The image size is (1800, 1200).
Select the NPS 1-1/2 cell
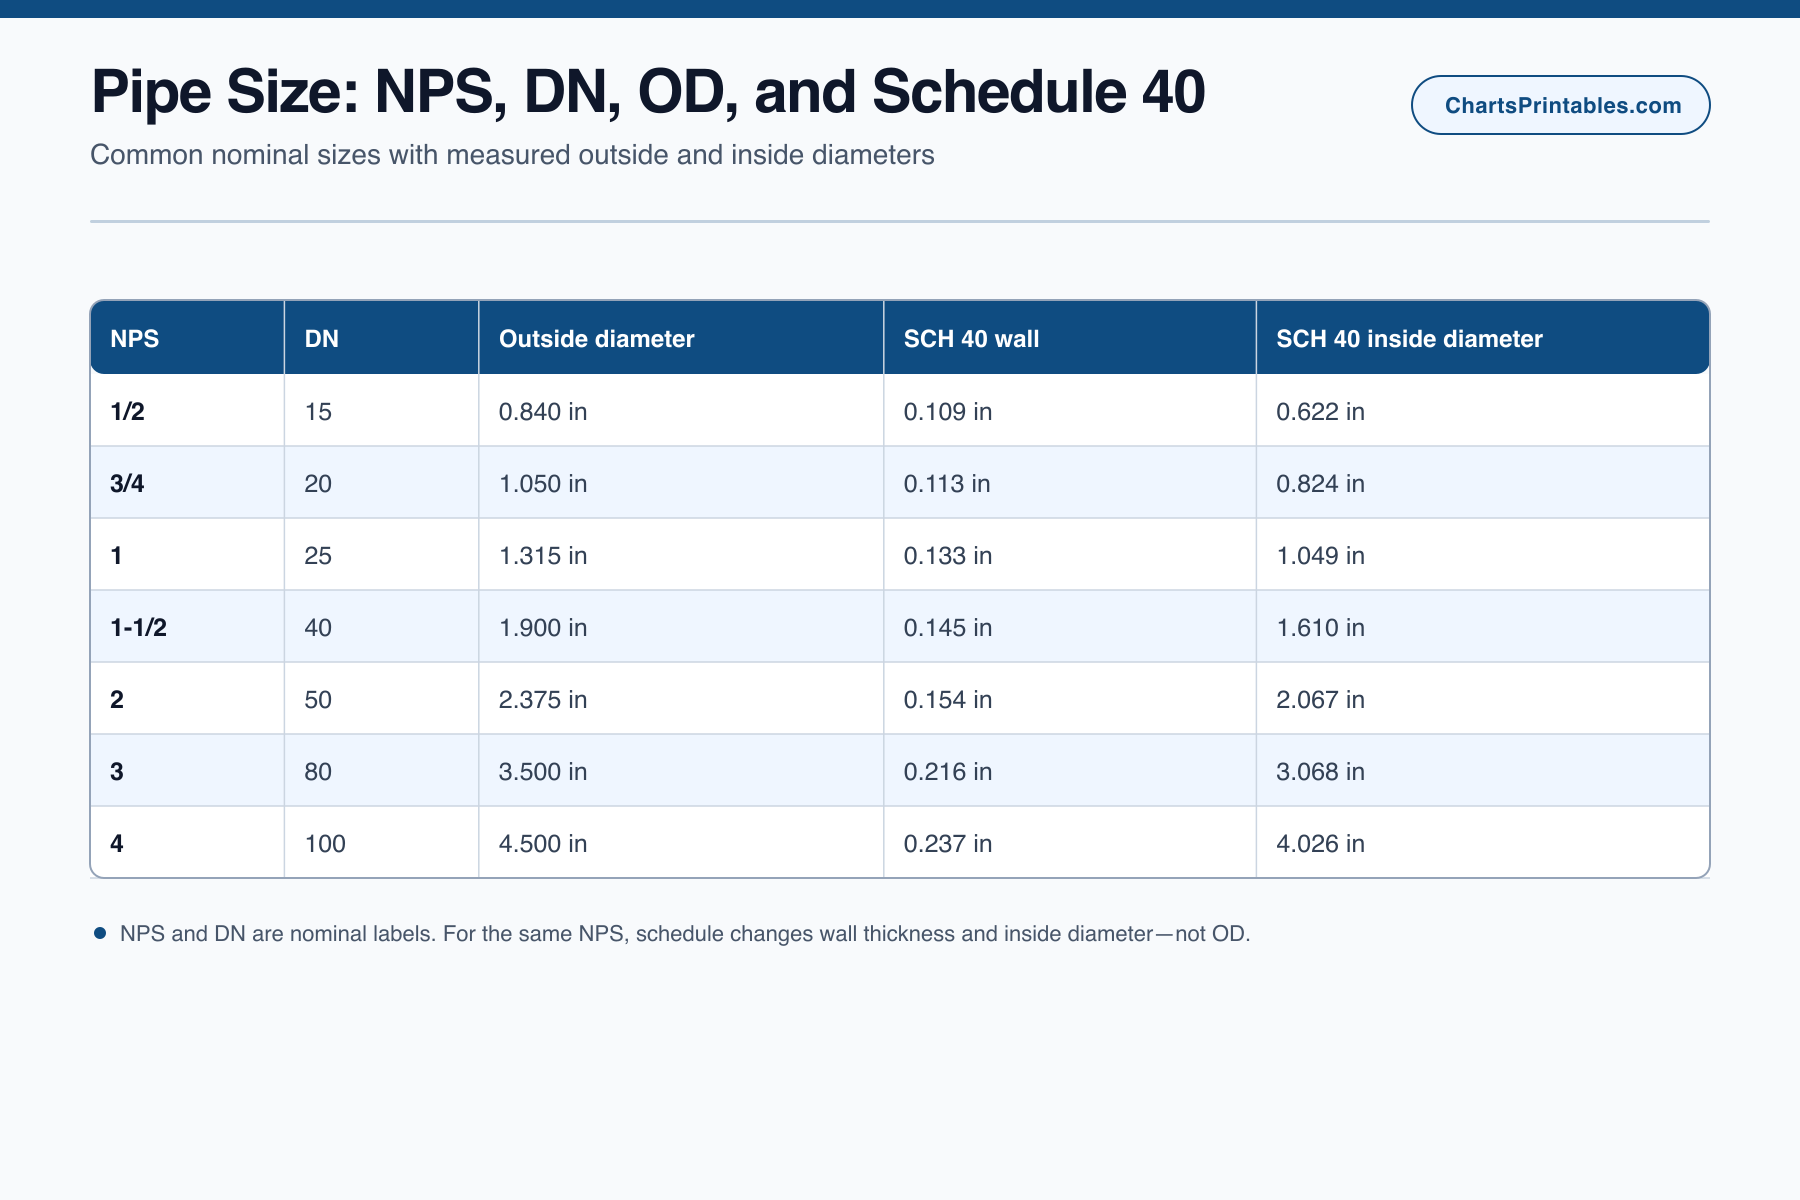click(x=187, y=627)
